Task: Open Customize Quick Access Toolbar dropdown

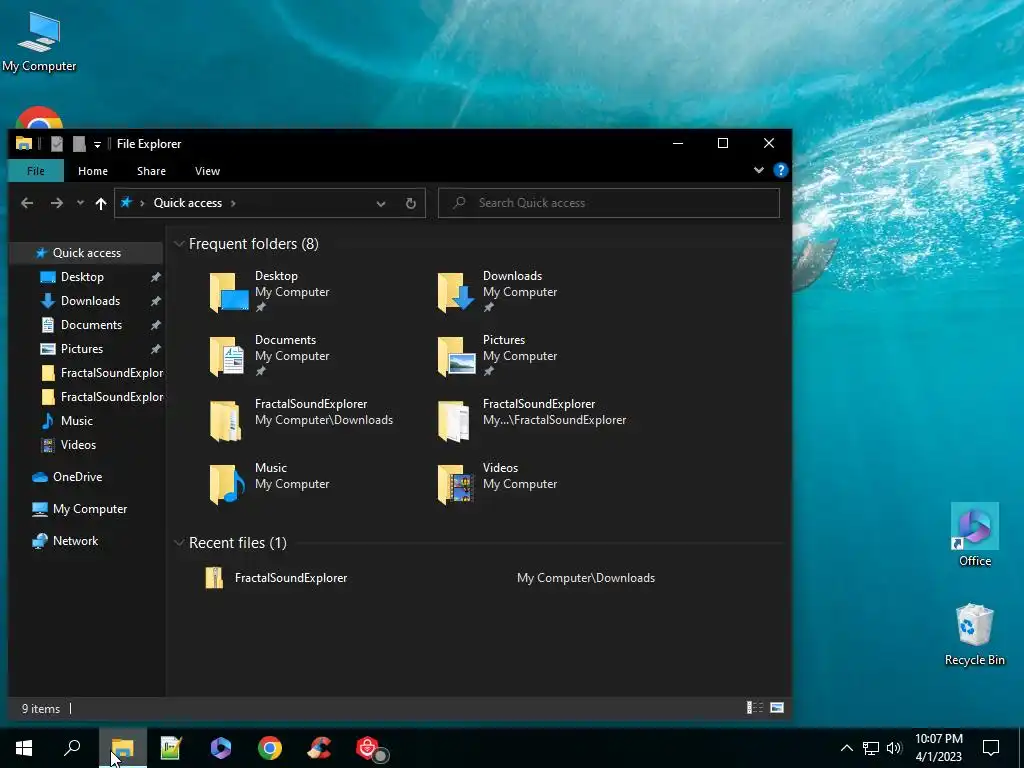Action: 97,144
